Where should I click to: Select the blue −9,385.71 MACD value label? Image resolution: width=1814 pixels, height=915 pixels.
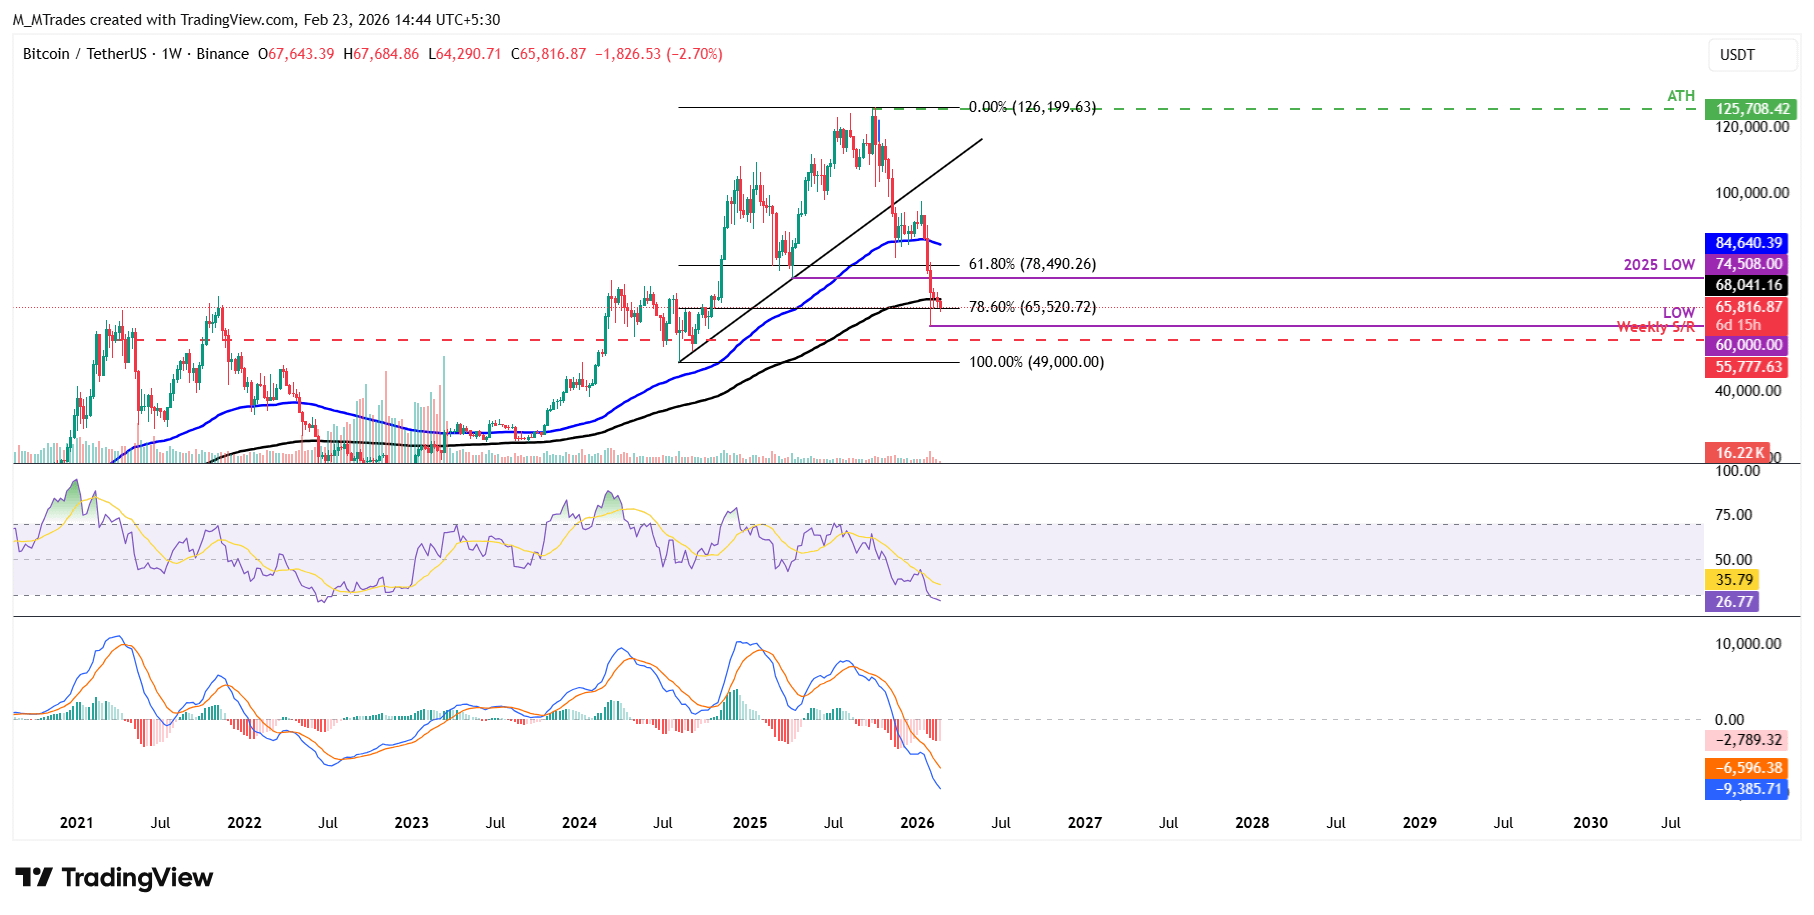(1746, 789)
